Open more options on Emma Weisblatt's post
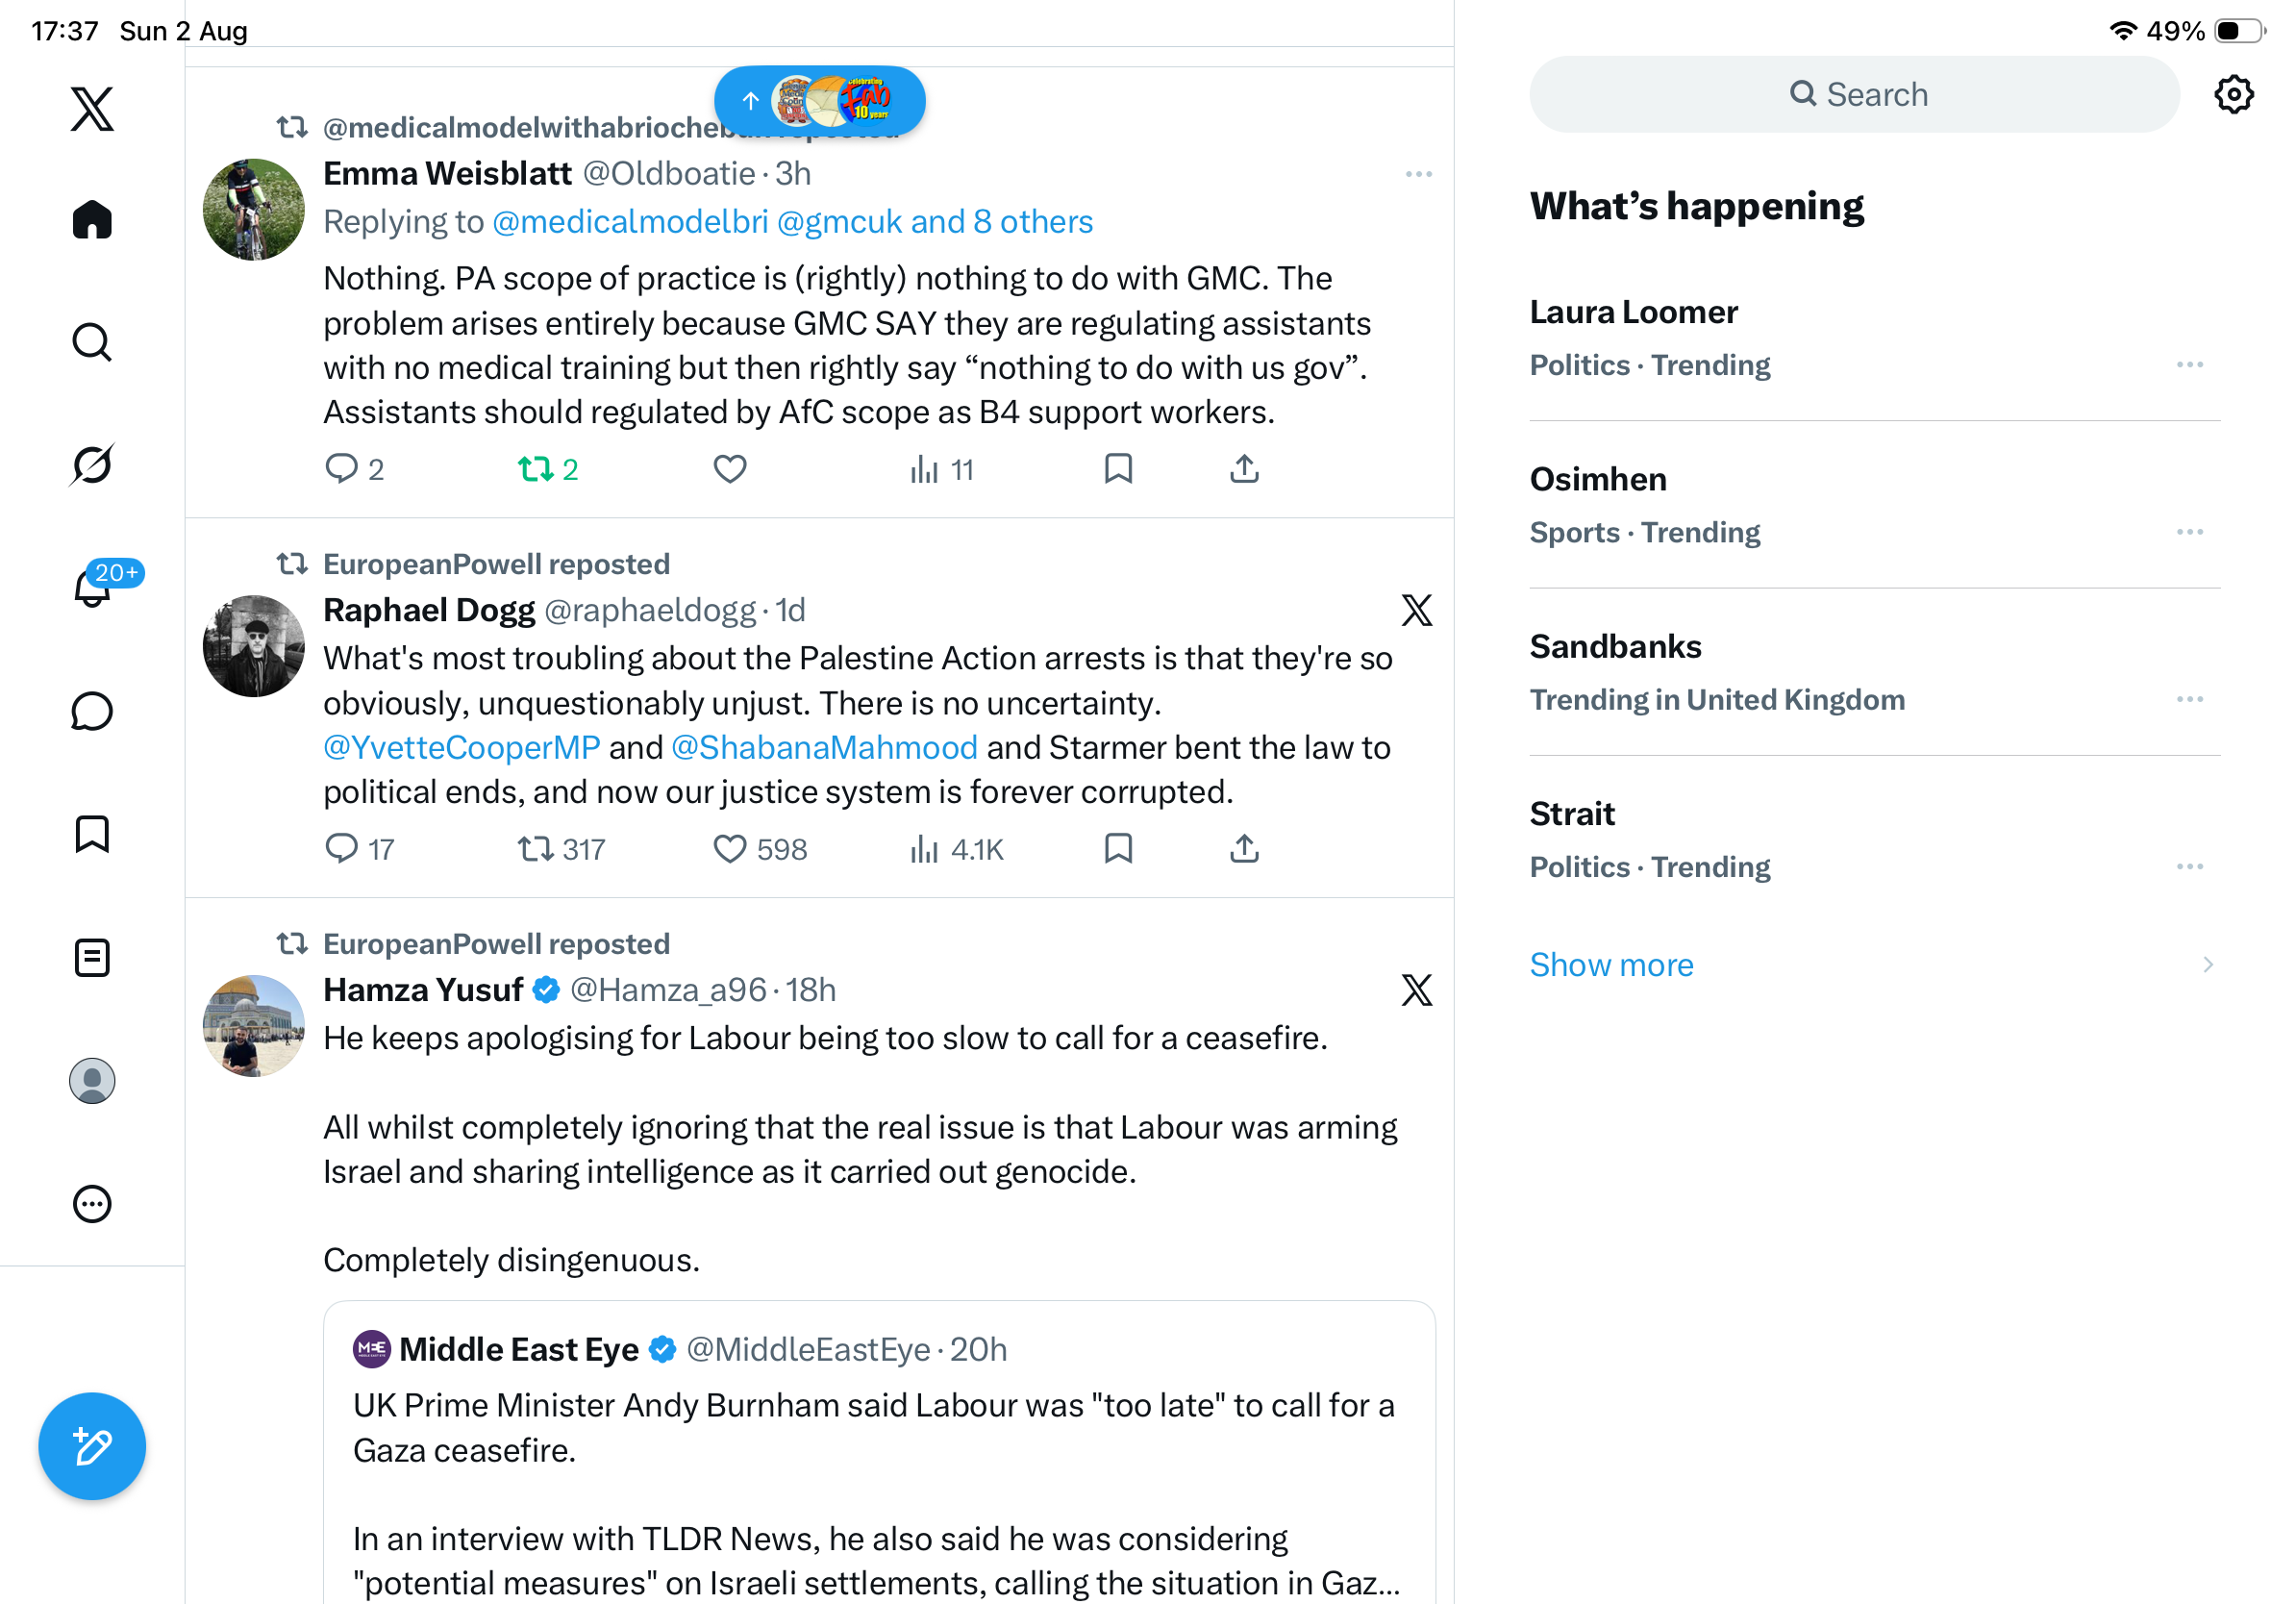 pos(1418,174)
